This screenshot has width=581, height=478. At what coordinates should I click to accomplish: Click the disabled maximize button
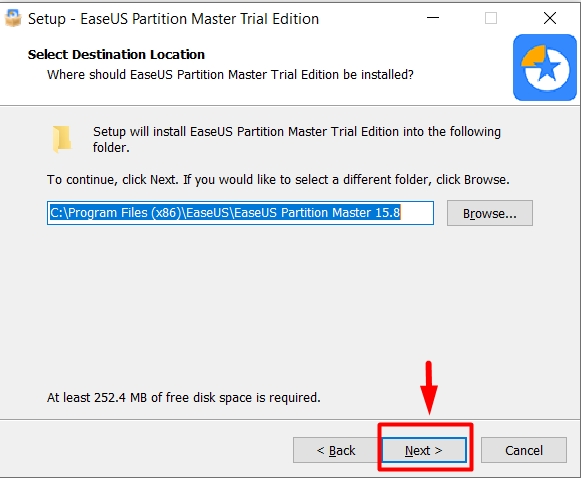[x=491, y=18]
